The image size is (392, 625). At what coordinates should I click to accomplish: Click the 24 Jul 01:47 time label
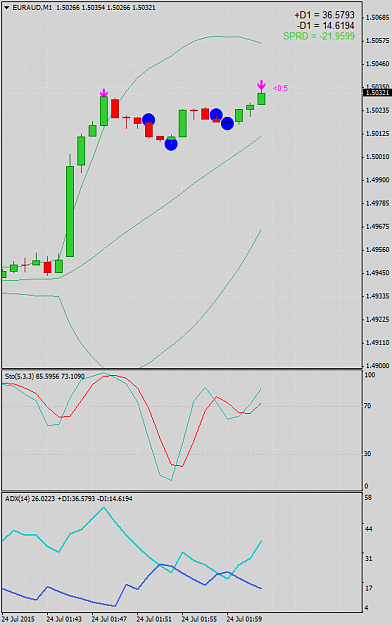tap(109, 619)
